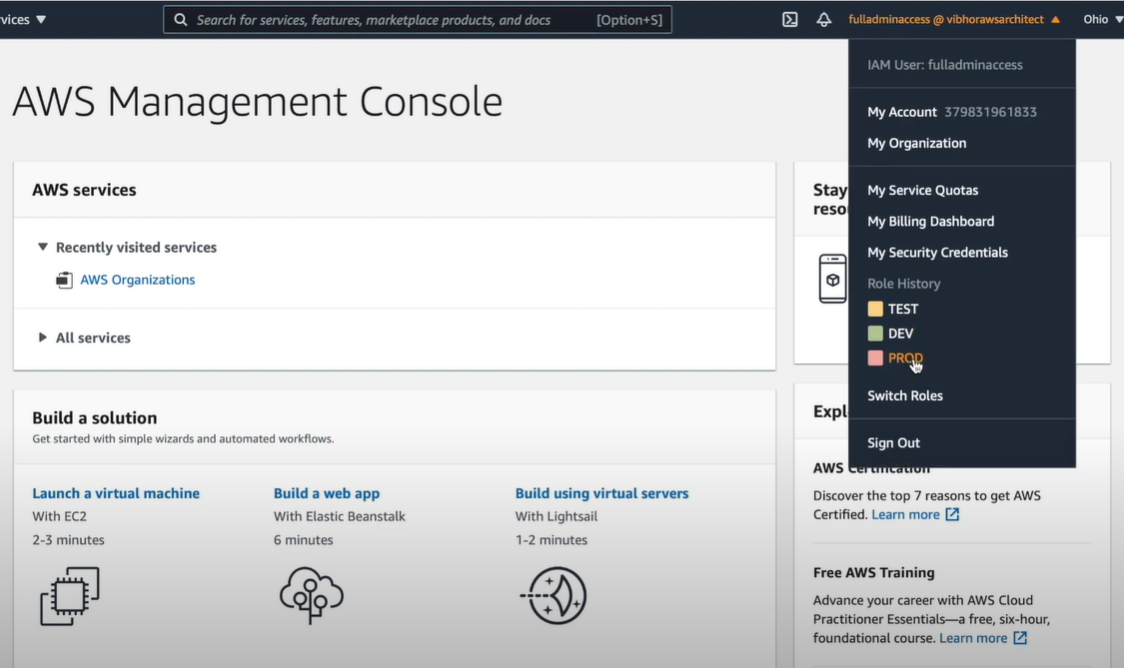Open the CloudShell terminal icon
1124x668 pixels.
[x=789, y=19]
